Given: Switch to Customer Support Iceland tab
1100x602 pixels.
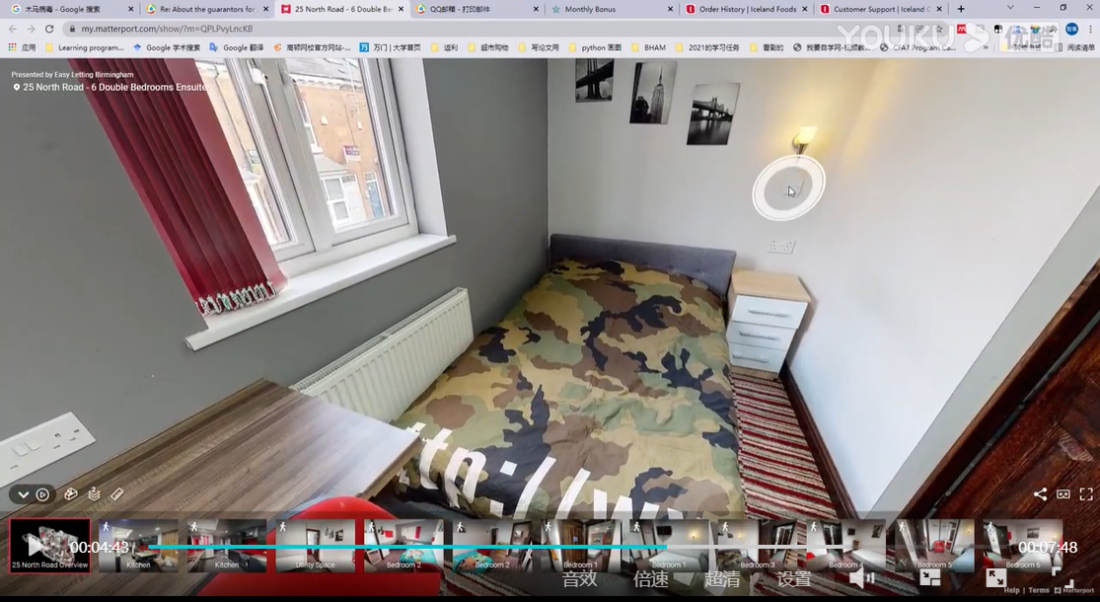Looking at the screenshot, I should [x=880, y=9].
